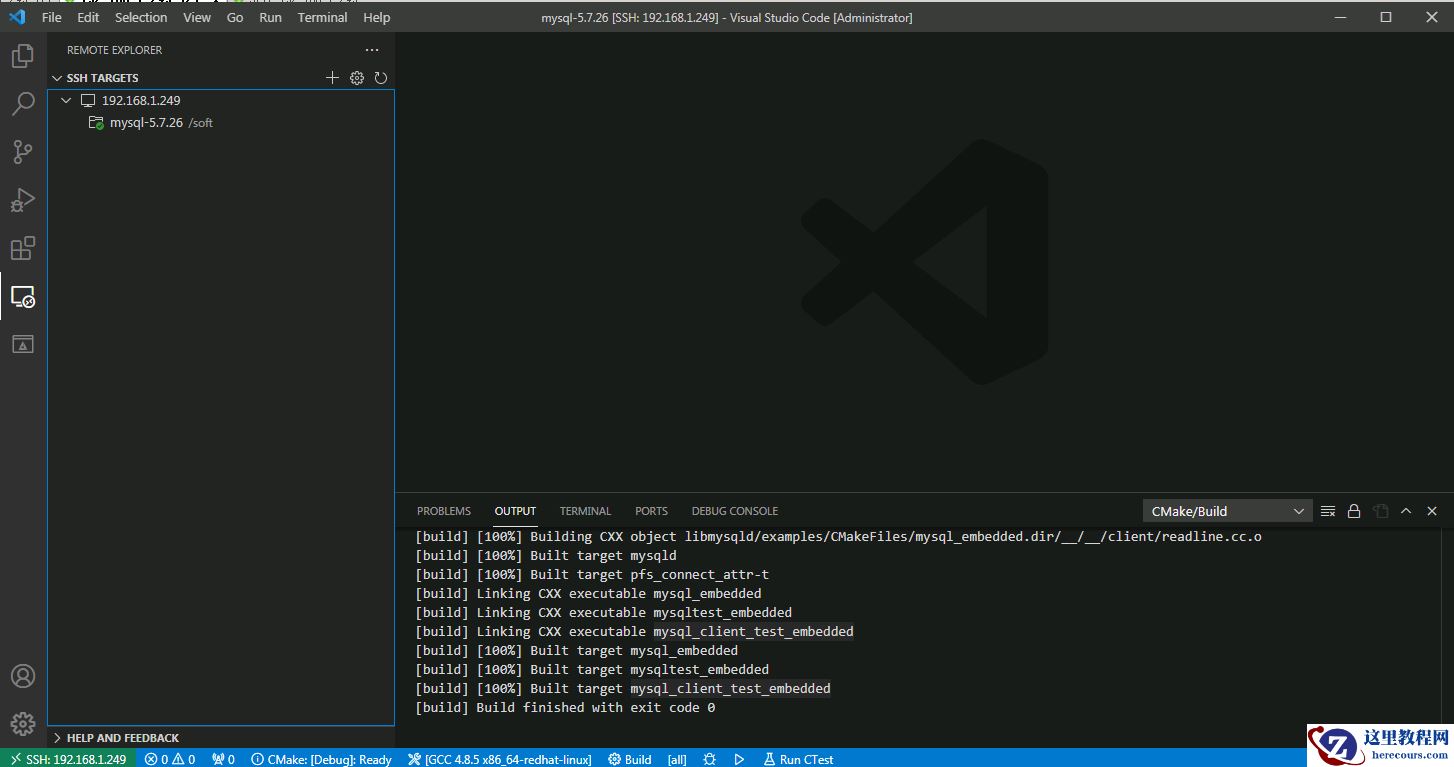This screenshot has width=1454, height=767.
Task: Open the Source Control view
Action: pos(23,151)
